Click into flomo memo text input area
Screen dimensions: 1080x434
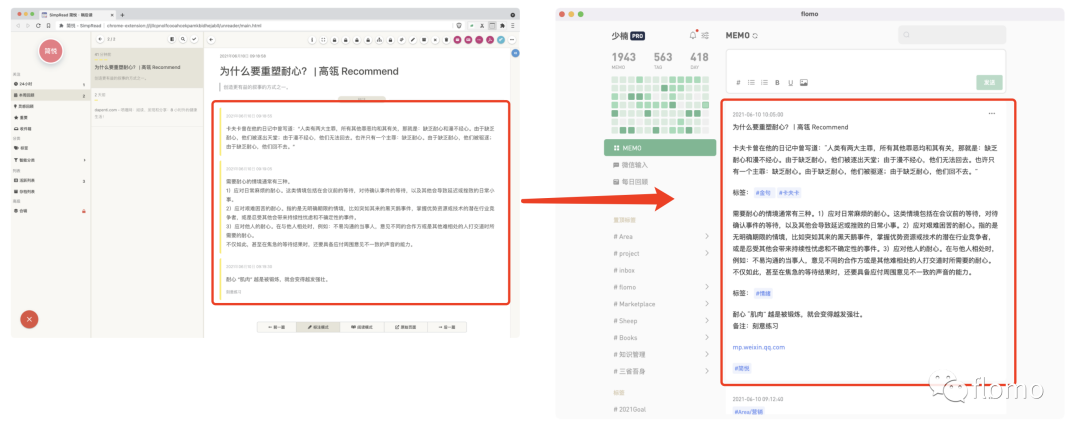pyautogui.click(x=866, y=62)
